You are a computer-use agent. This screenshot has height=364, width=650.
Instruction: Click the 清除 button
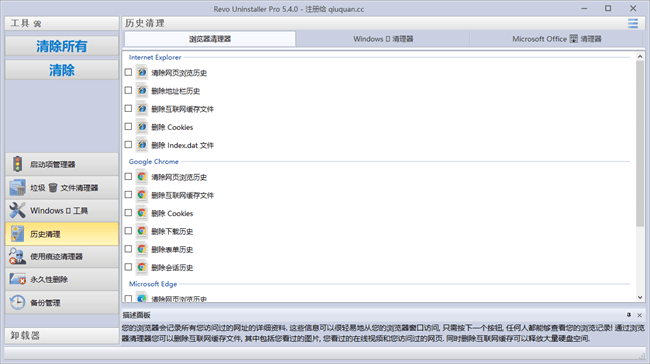point(62,70)
